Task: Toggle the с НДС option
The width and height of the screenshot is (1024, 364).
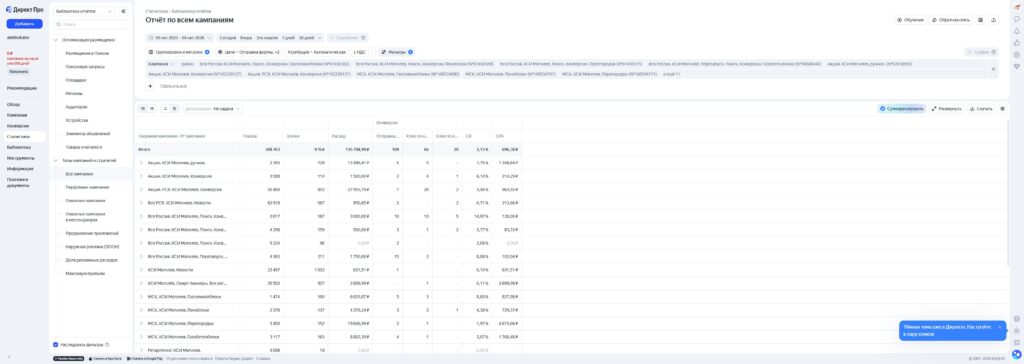Action: pyautogui.click(x=361, y=52)
